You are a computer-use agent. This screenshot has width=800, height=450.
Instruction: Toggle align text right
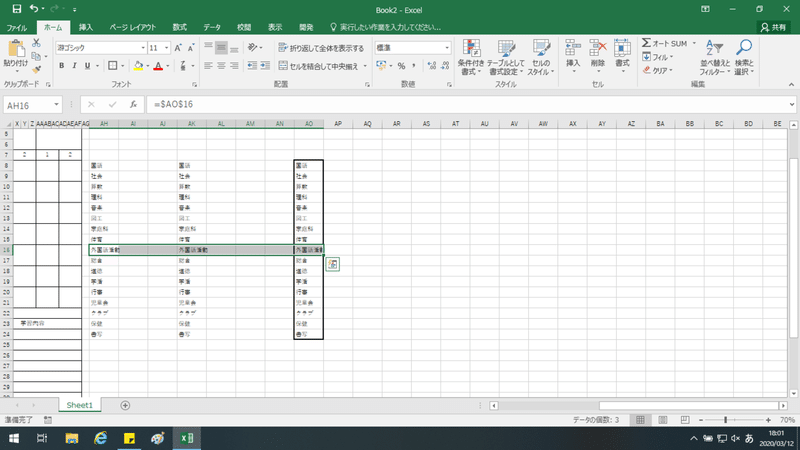[x=234, y=66]
